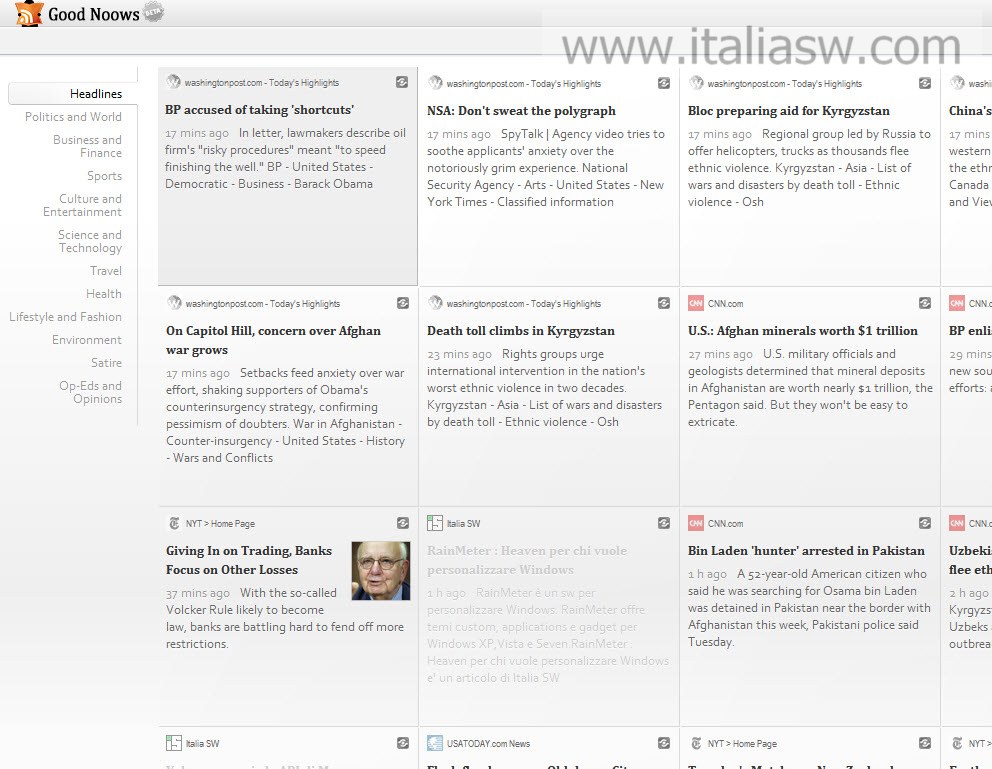
Task: Click Washington Post icon on BP accused card
Action: [x=173, y=82]
